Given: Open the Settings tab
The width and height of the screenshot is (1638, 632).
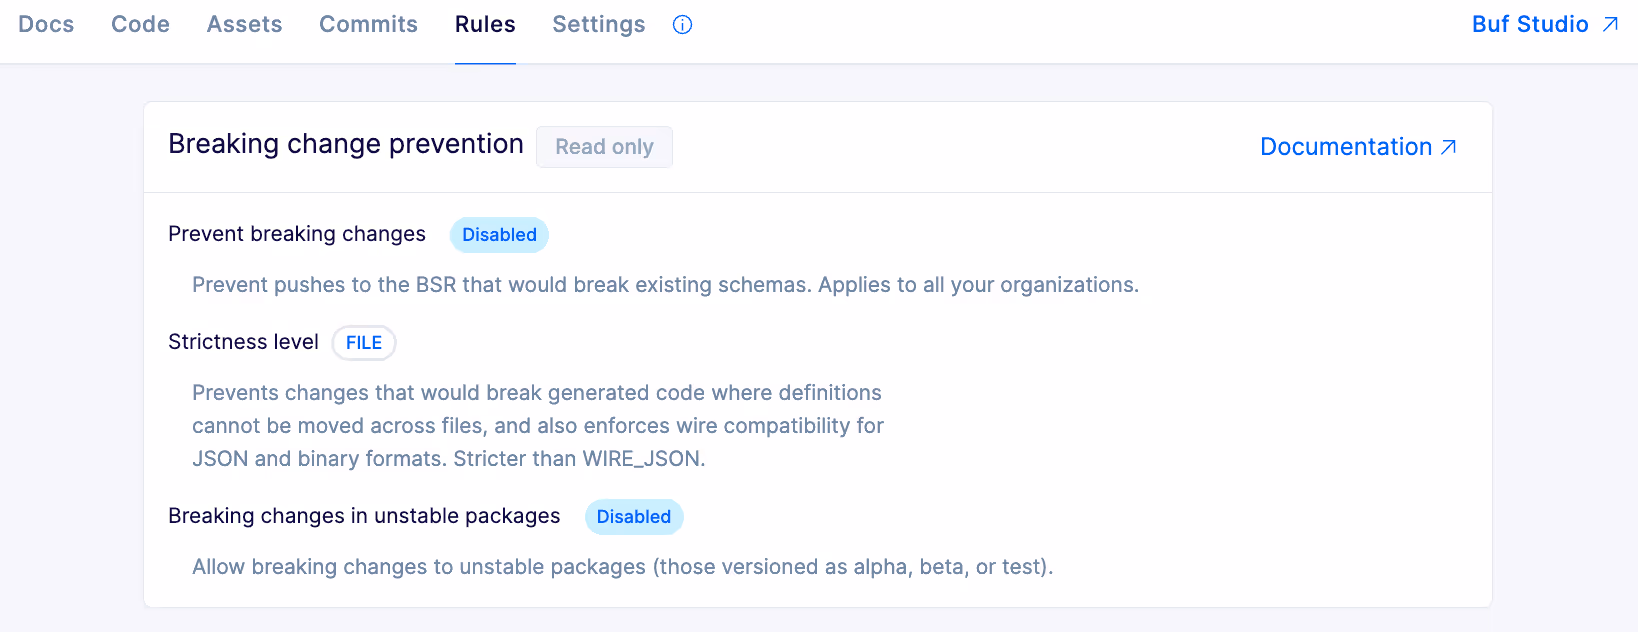Looking at the screenshot, I should pos(598,24).
